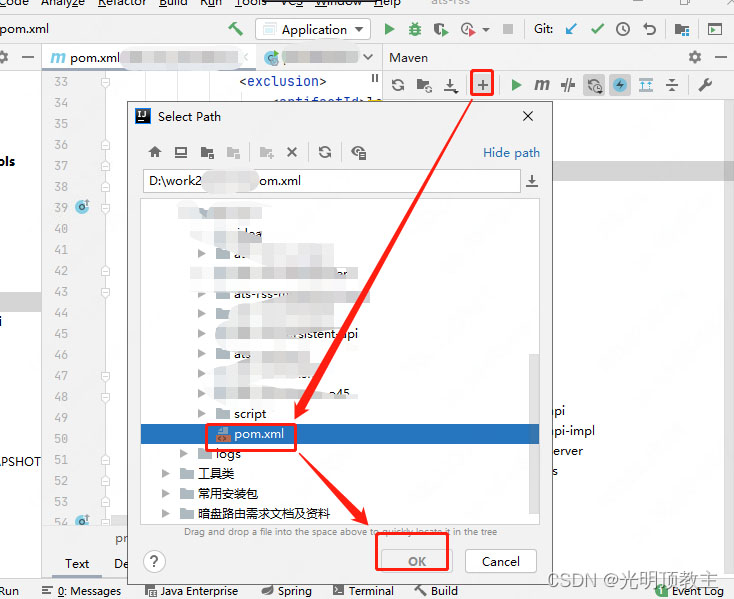Update project via Git arrow icon

pos(571,29)
